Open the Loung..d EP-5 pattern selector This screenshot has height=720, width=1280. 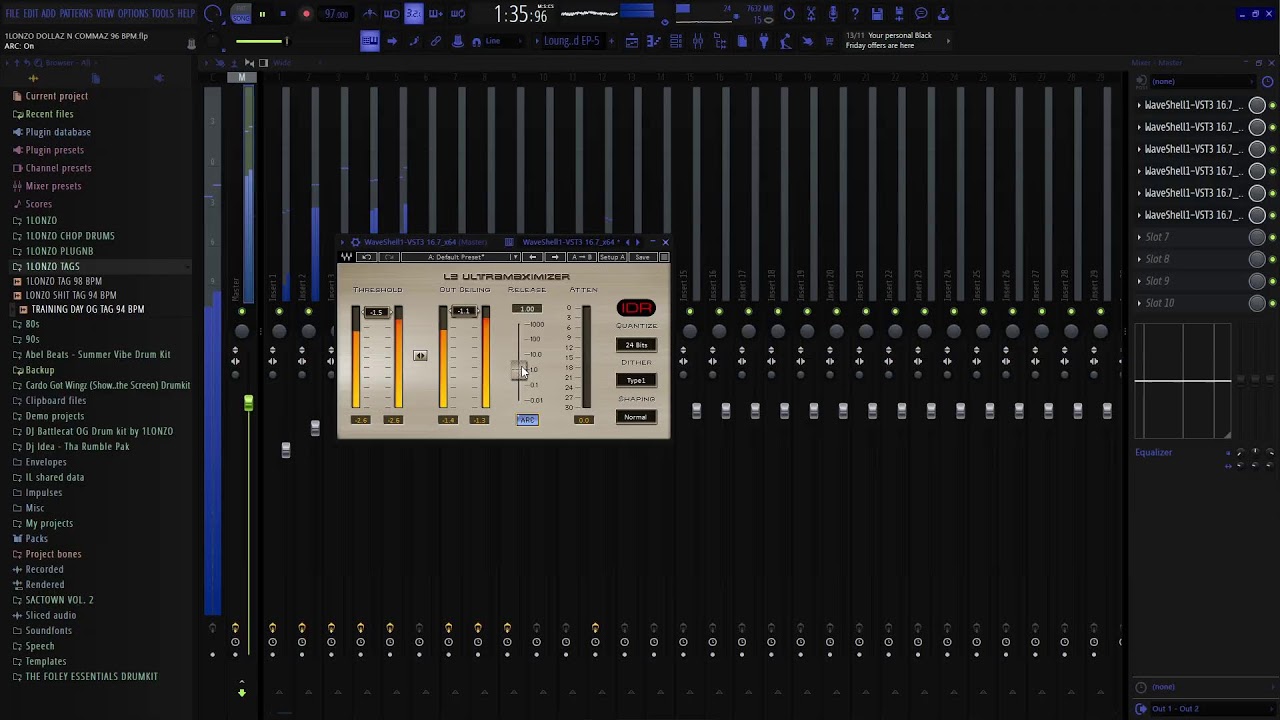[571, 41]
